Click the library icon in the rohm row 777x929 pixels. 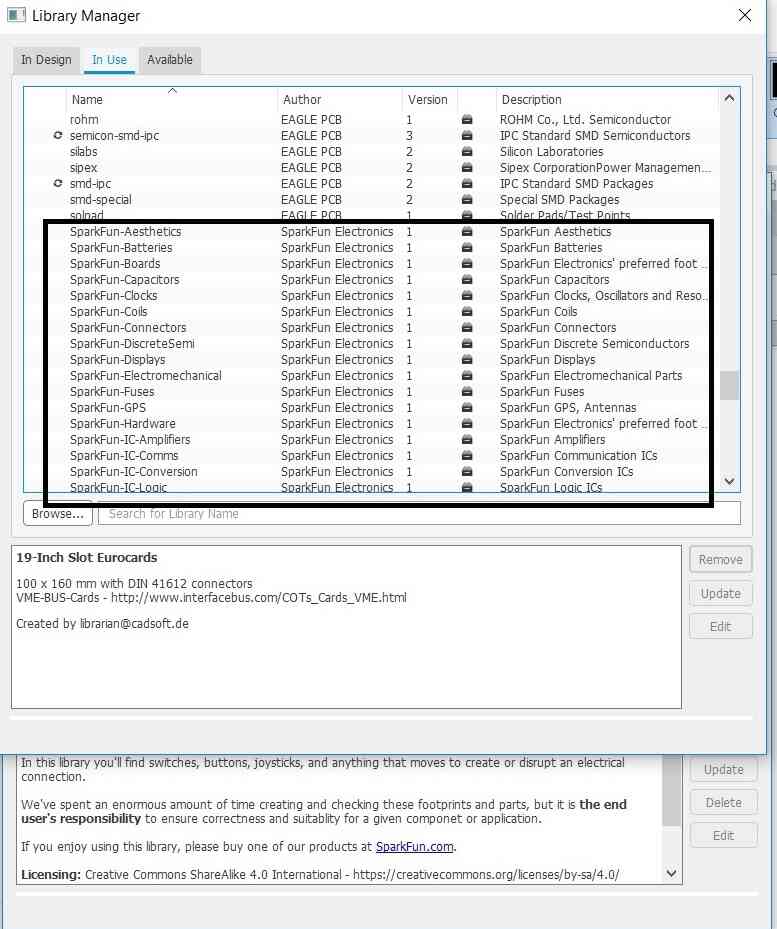pyautogui.click(x=467, y=120)
